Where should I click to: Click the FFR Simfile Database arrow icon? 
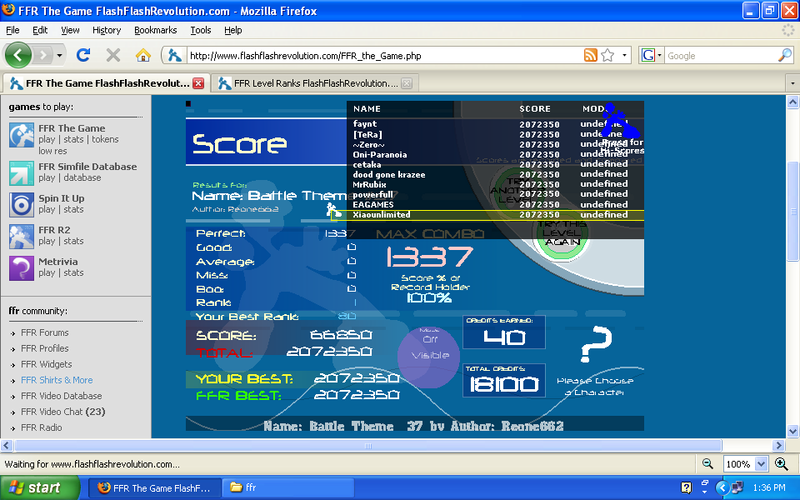click(22, 172)
